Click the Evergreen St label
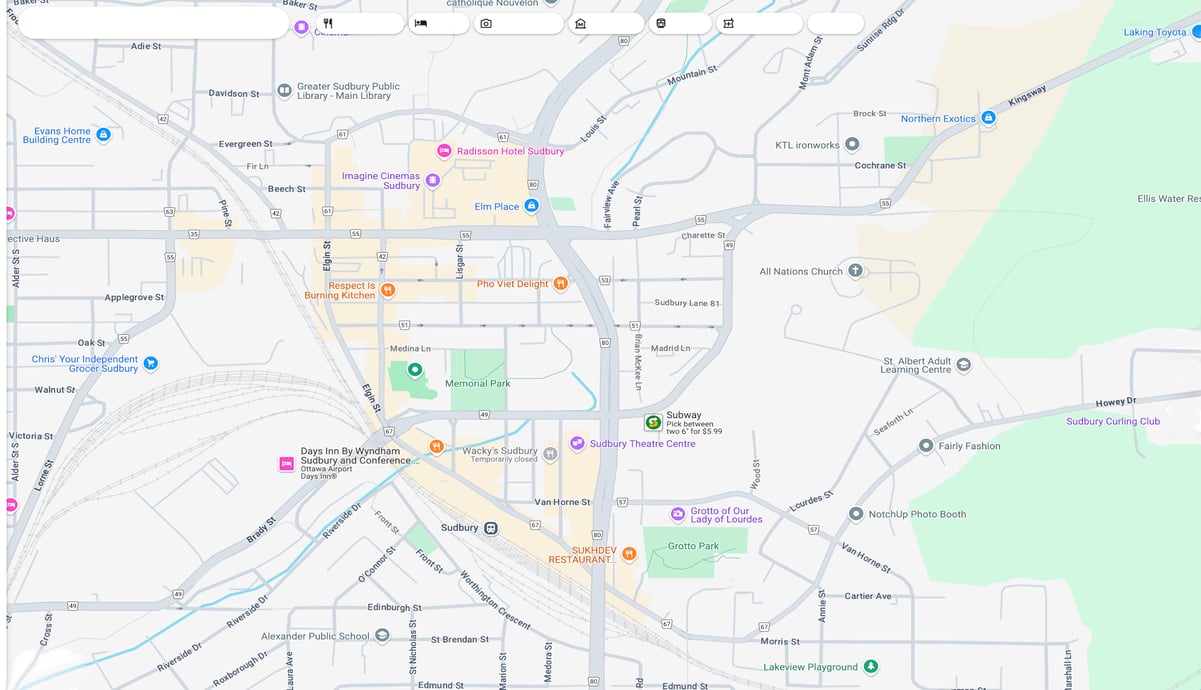Image resolution: width=1201 pixels, height=690 pixels. [x=246, y=144]
